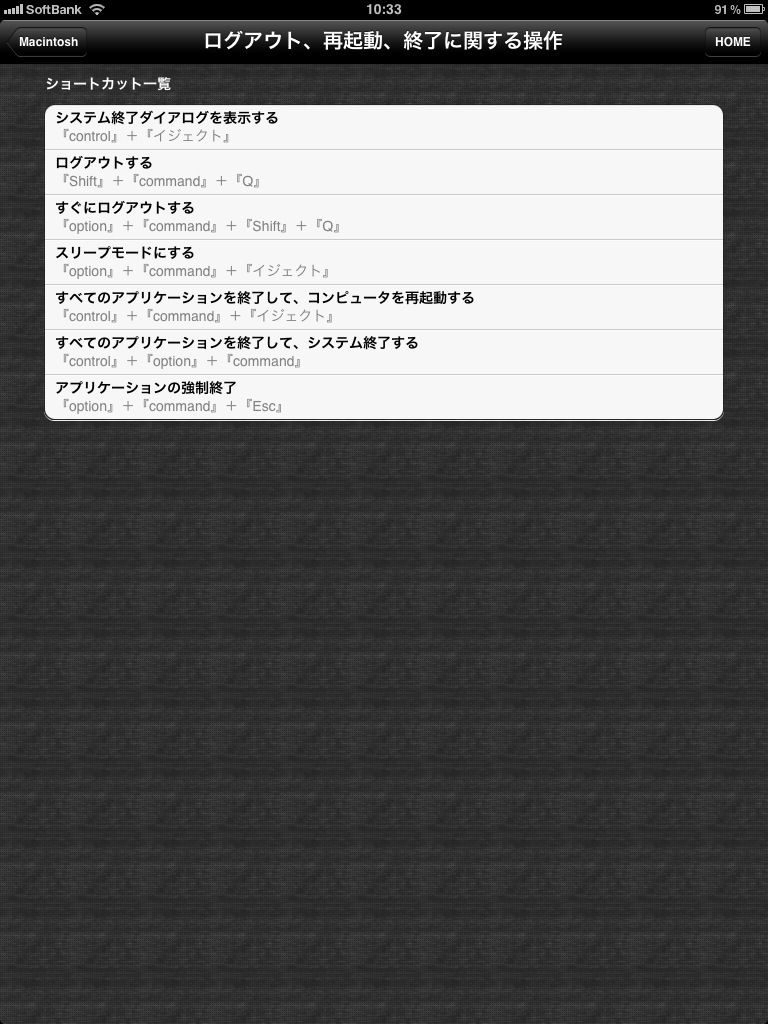Tap the 91 % battery percentage
The height and width of the screenshot is (1024, 768).
point(727,10)
